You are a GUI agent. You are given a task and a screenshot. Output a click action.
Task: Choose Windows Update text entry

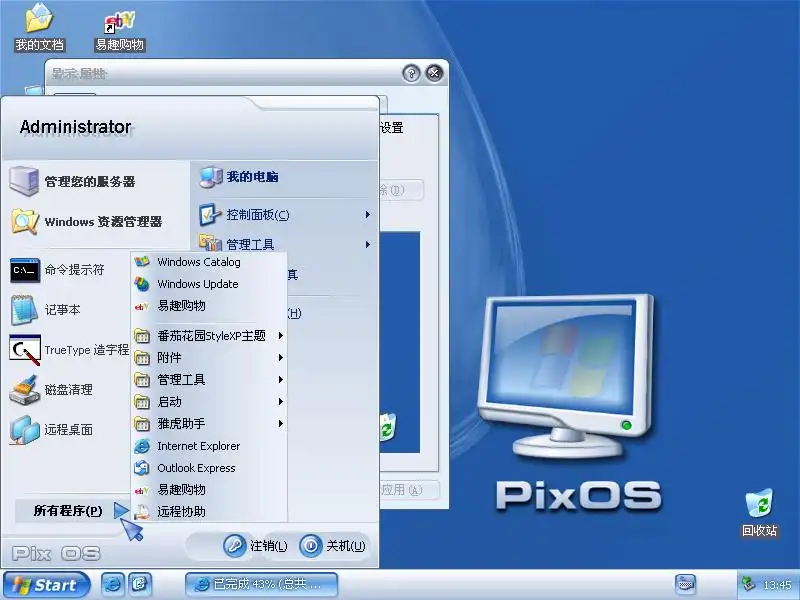(198, 284)
